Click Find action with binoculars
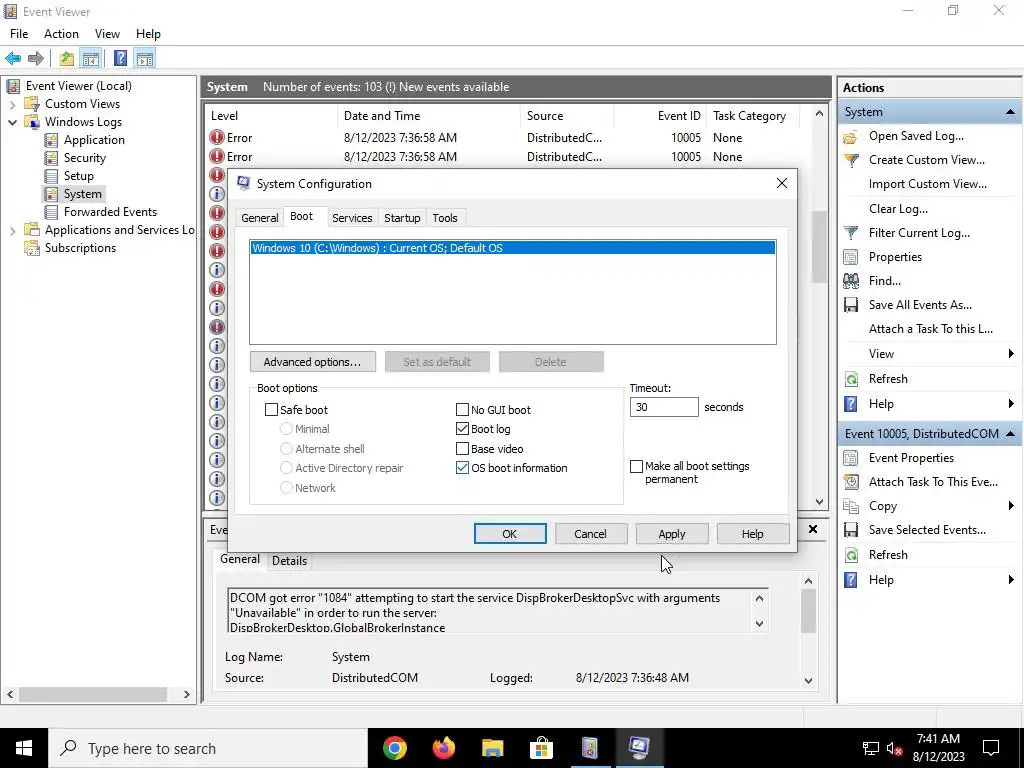This screenshot has height=768, width=1024. coord(884,281)
